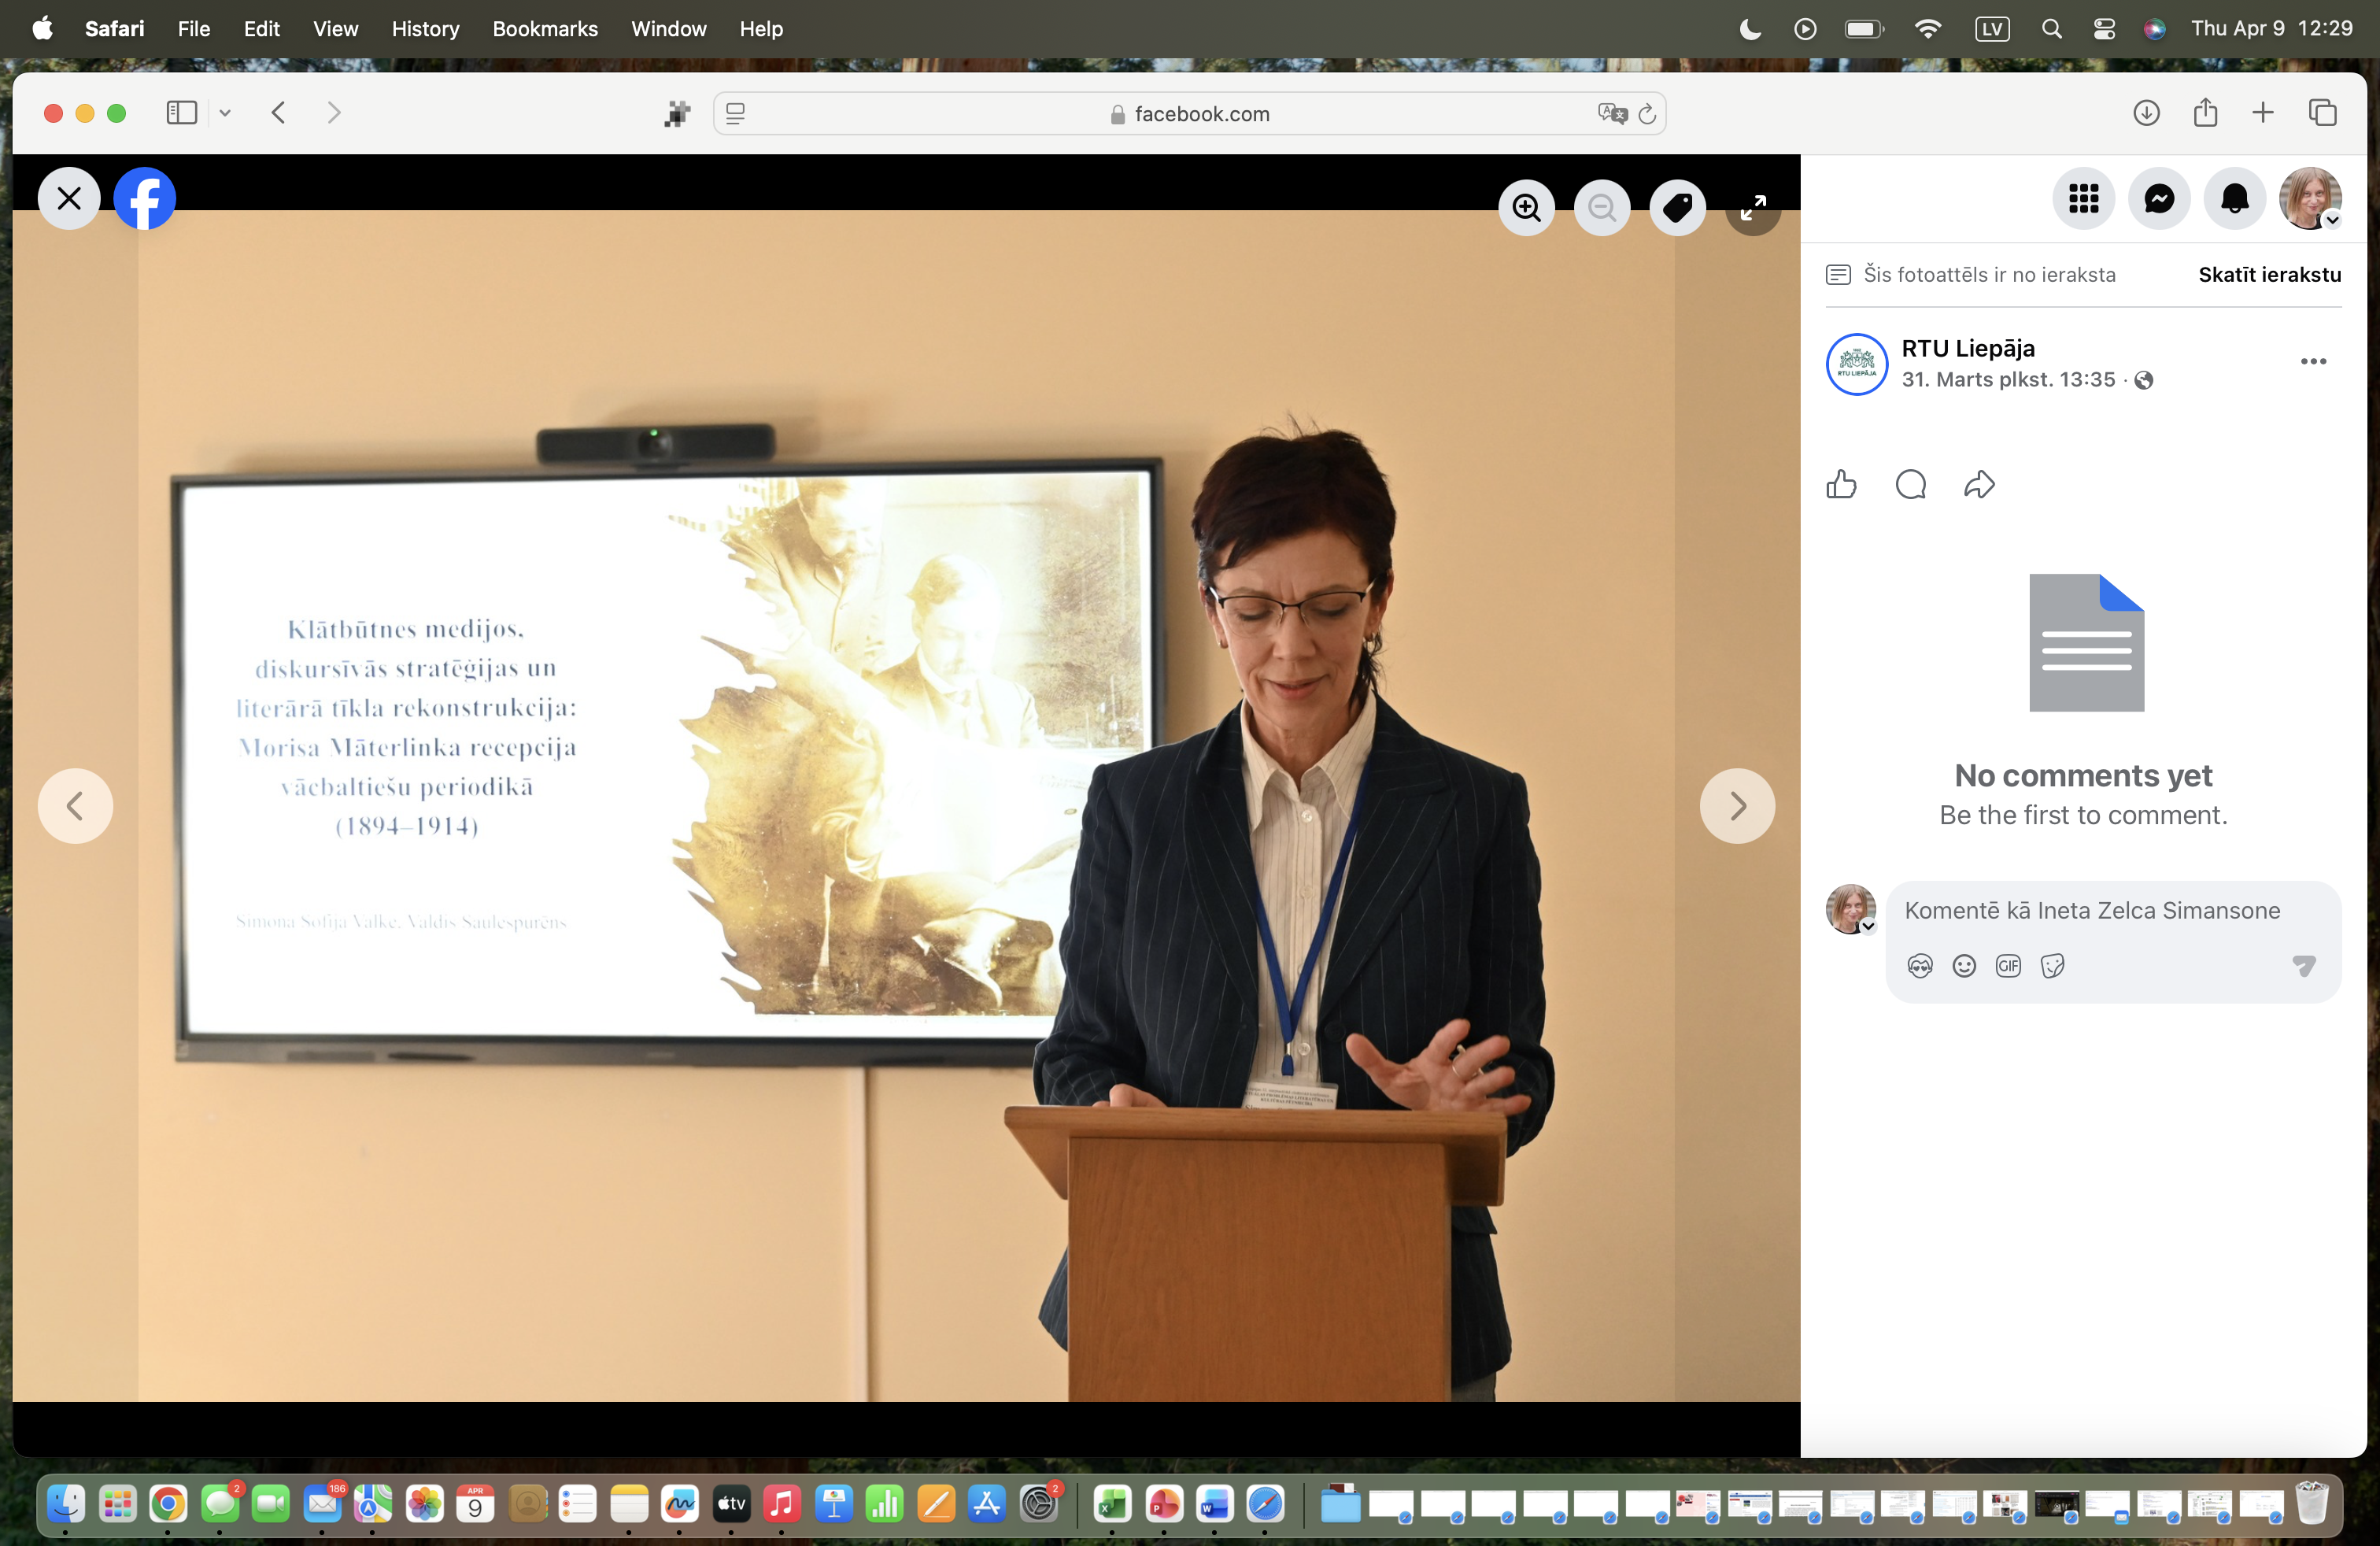Open Safari share sheet

tap(2205, 113)
